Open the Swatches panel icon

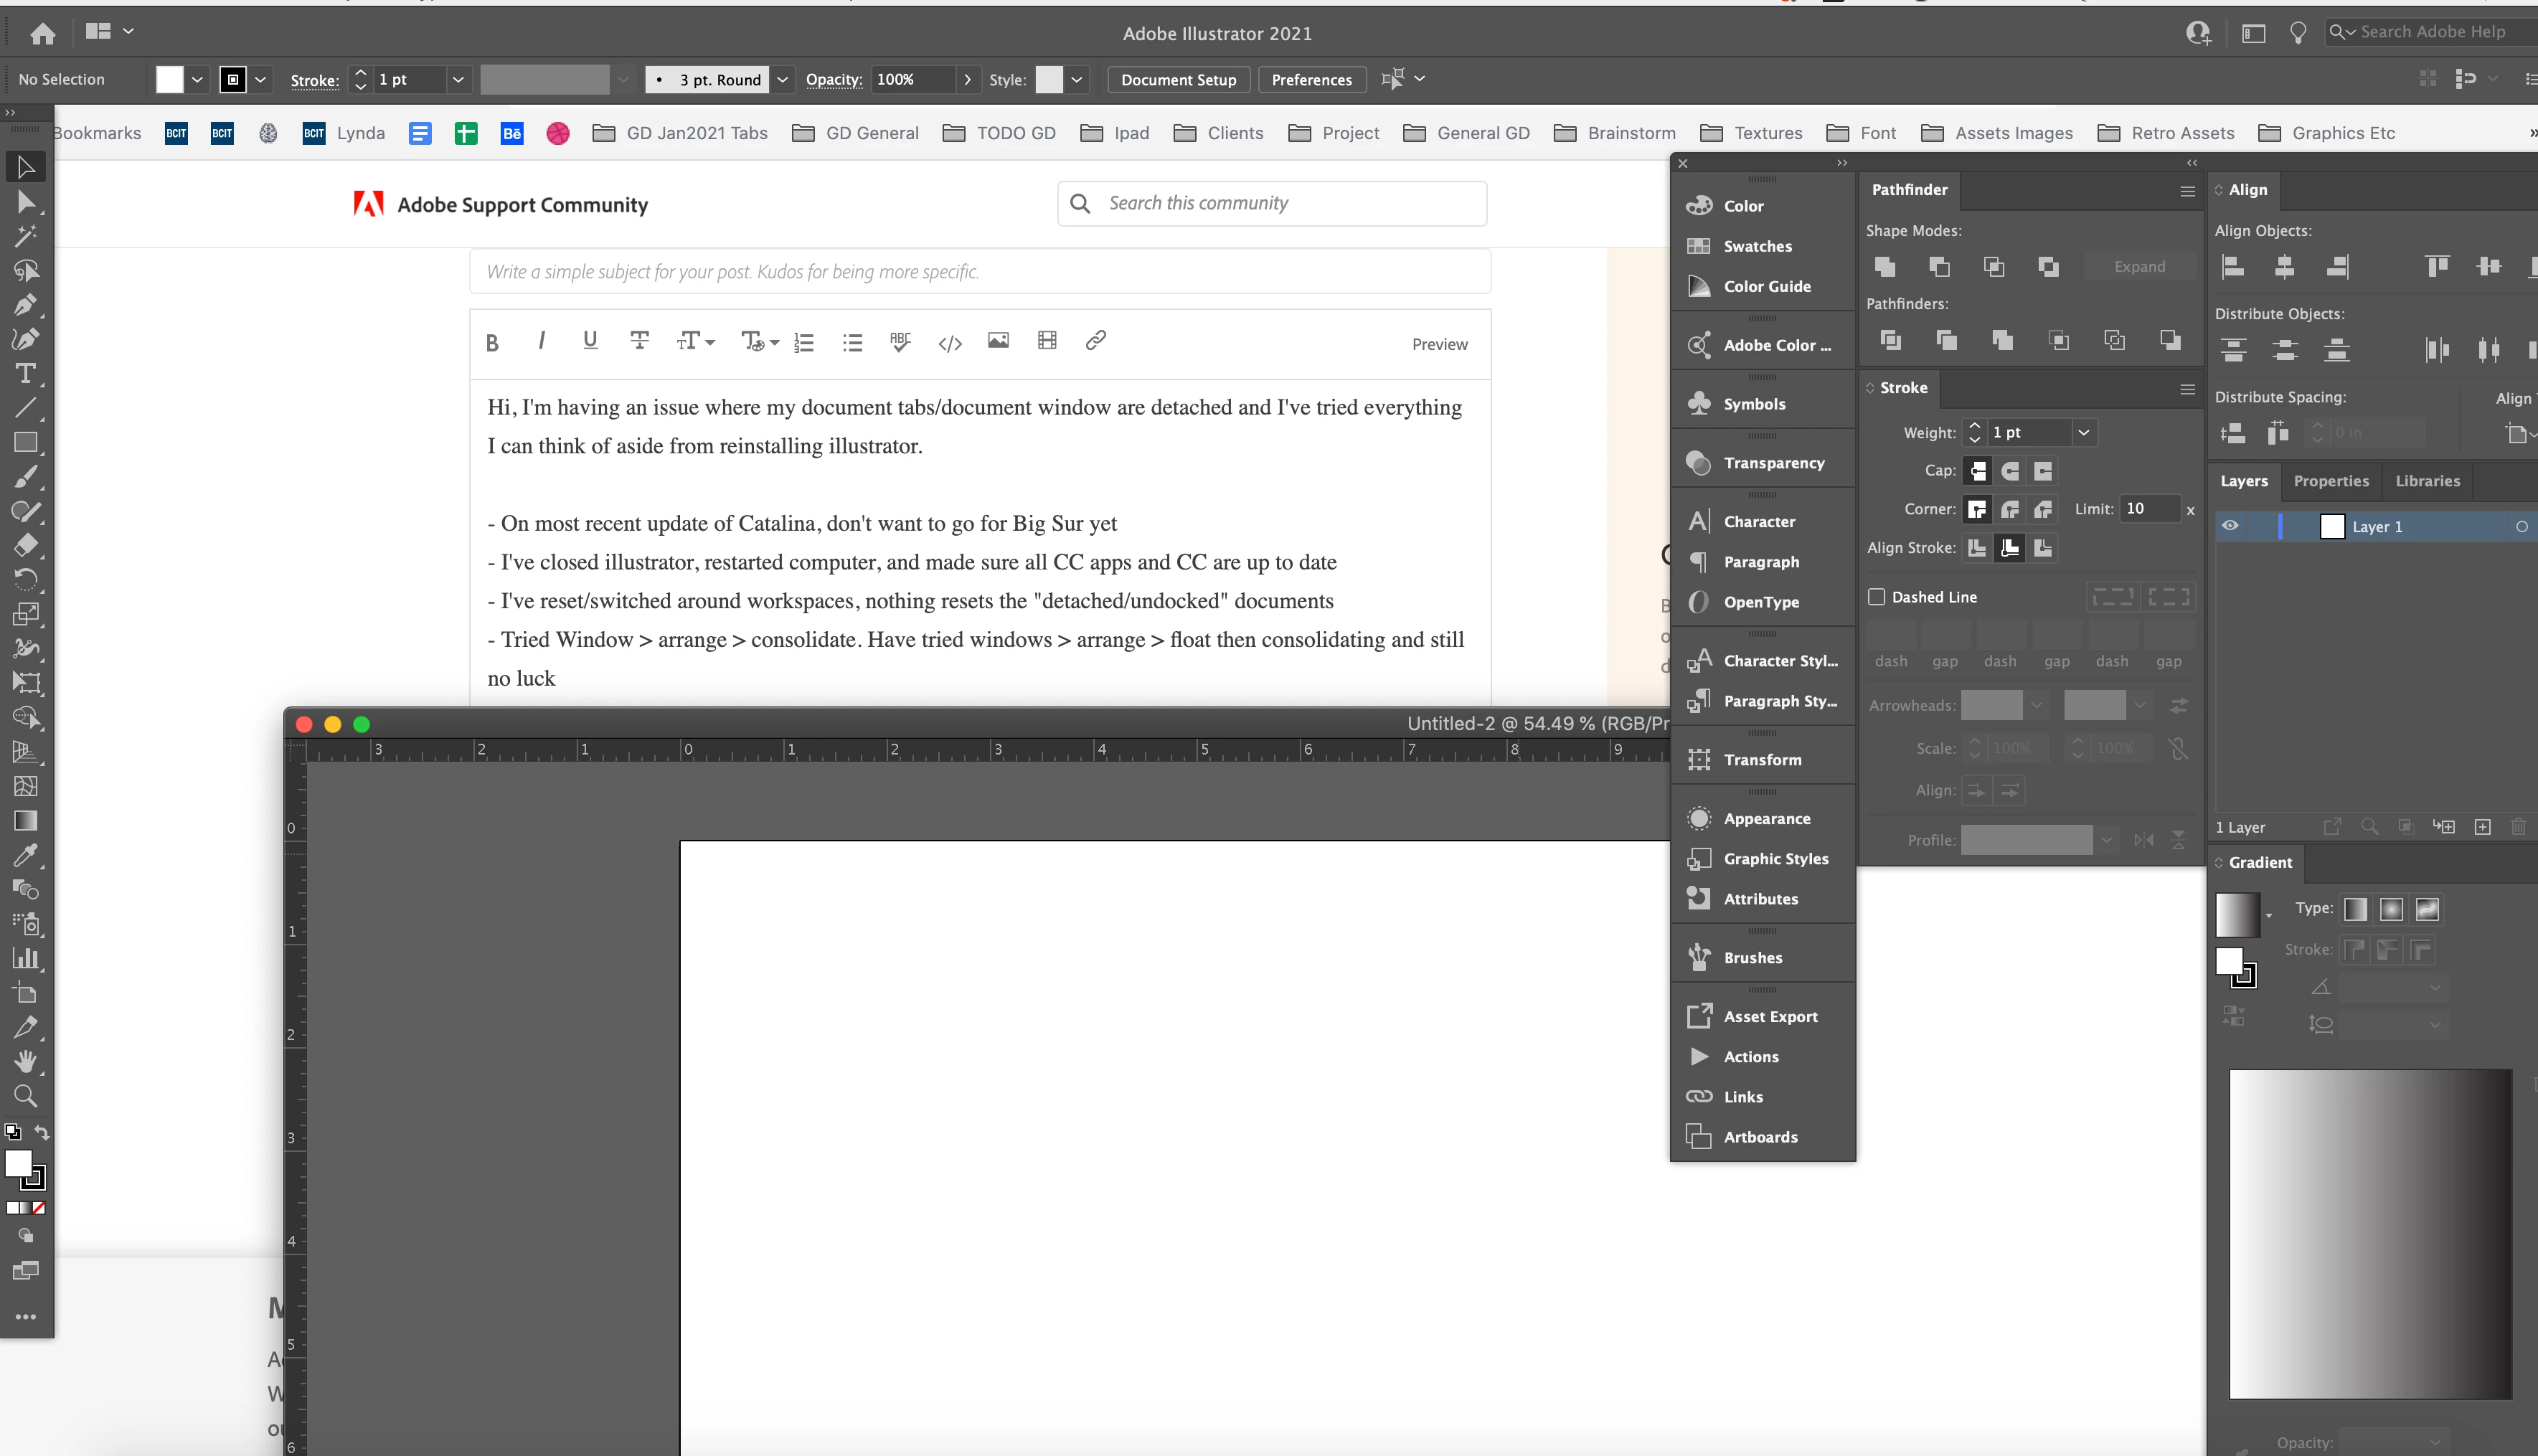pos(1699,246)
